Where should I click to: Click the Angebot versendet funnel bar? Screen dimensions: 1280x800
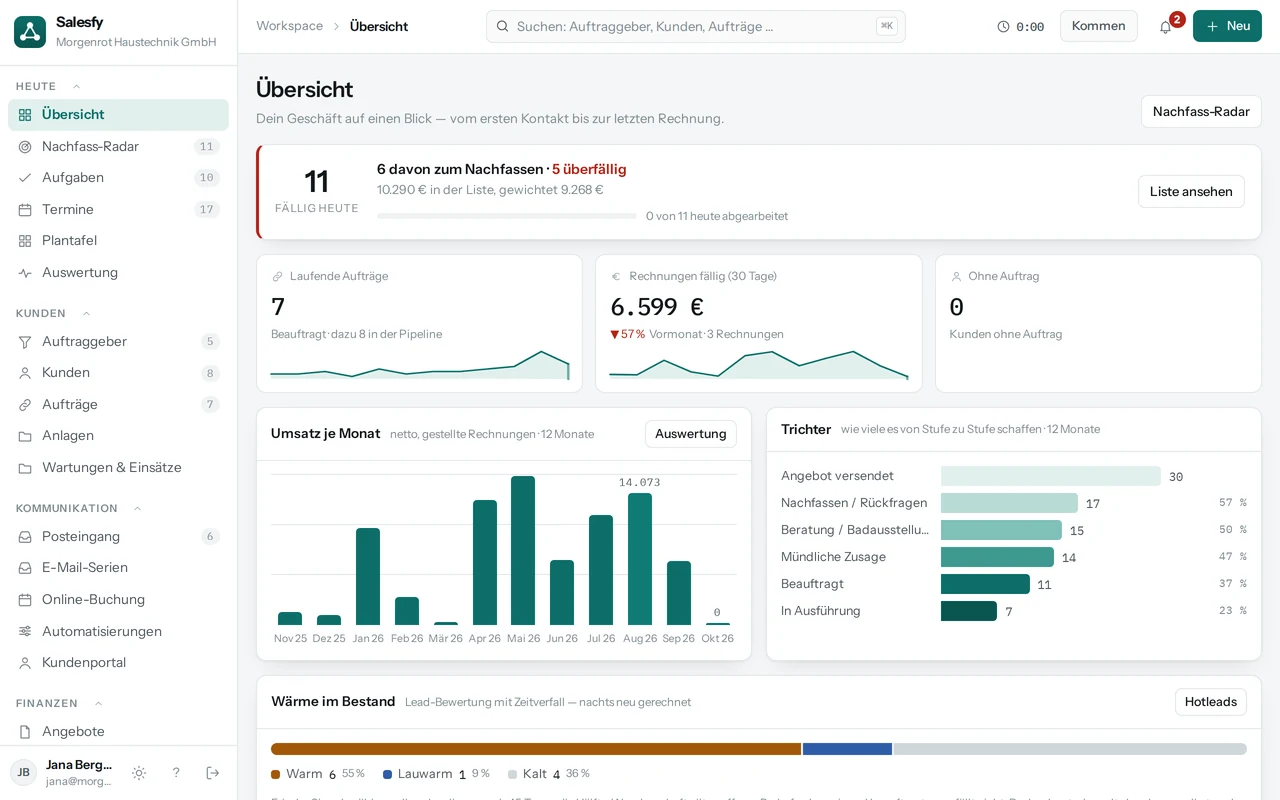(x=1051, y=476)
